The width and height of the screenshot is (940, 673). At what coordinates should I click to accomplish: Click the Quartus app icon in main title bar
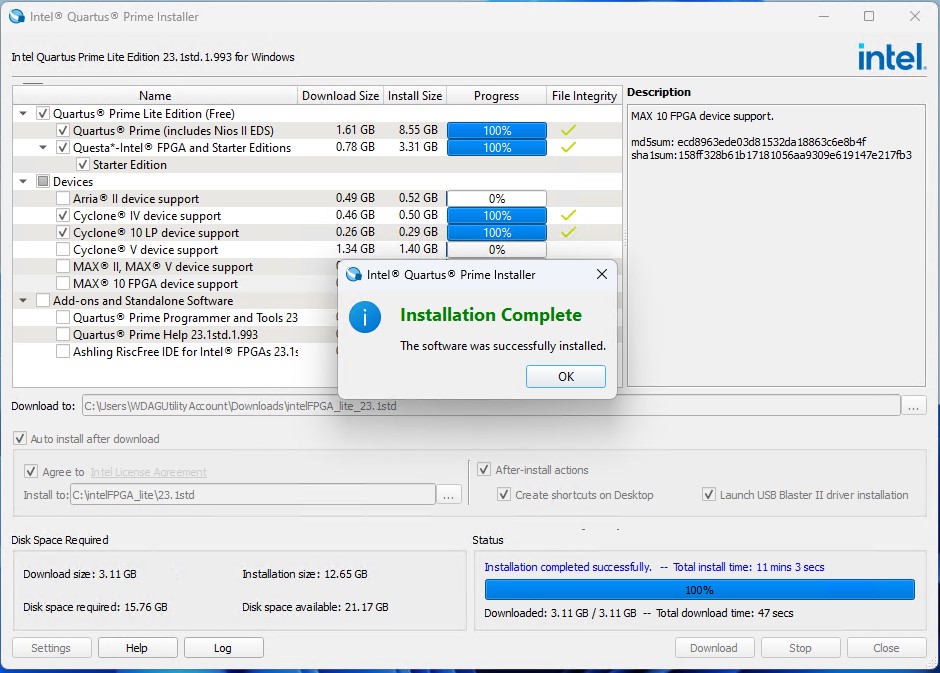coord(17,16)
